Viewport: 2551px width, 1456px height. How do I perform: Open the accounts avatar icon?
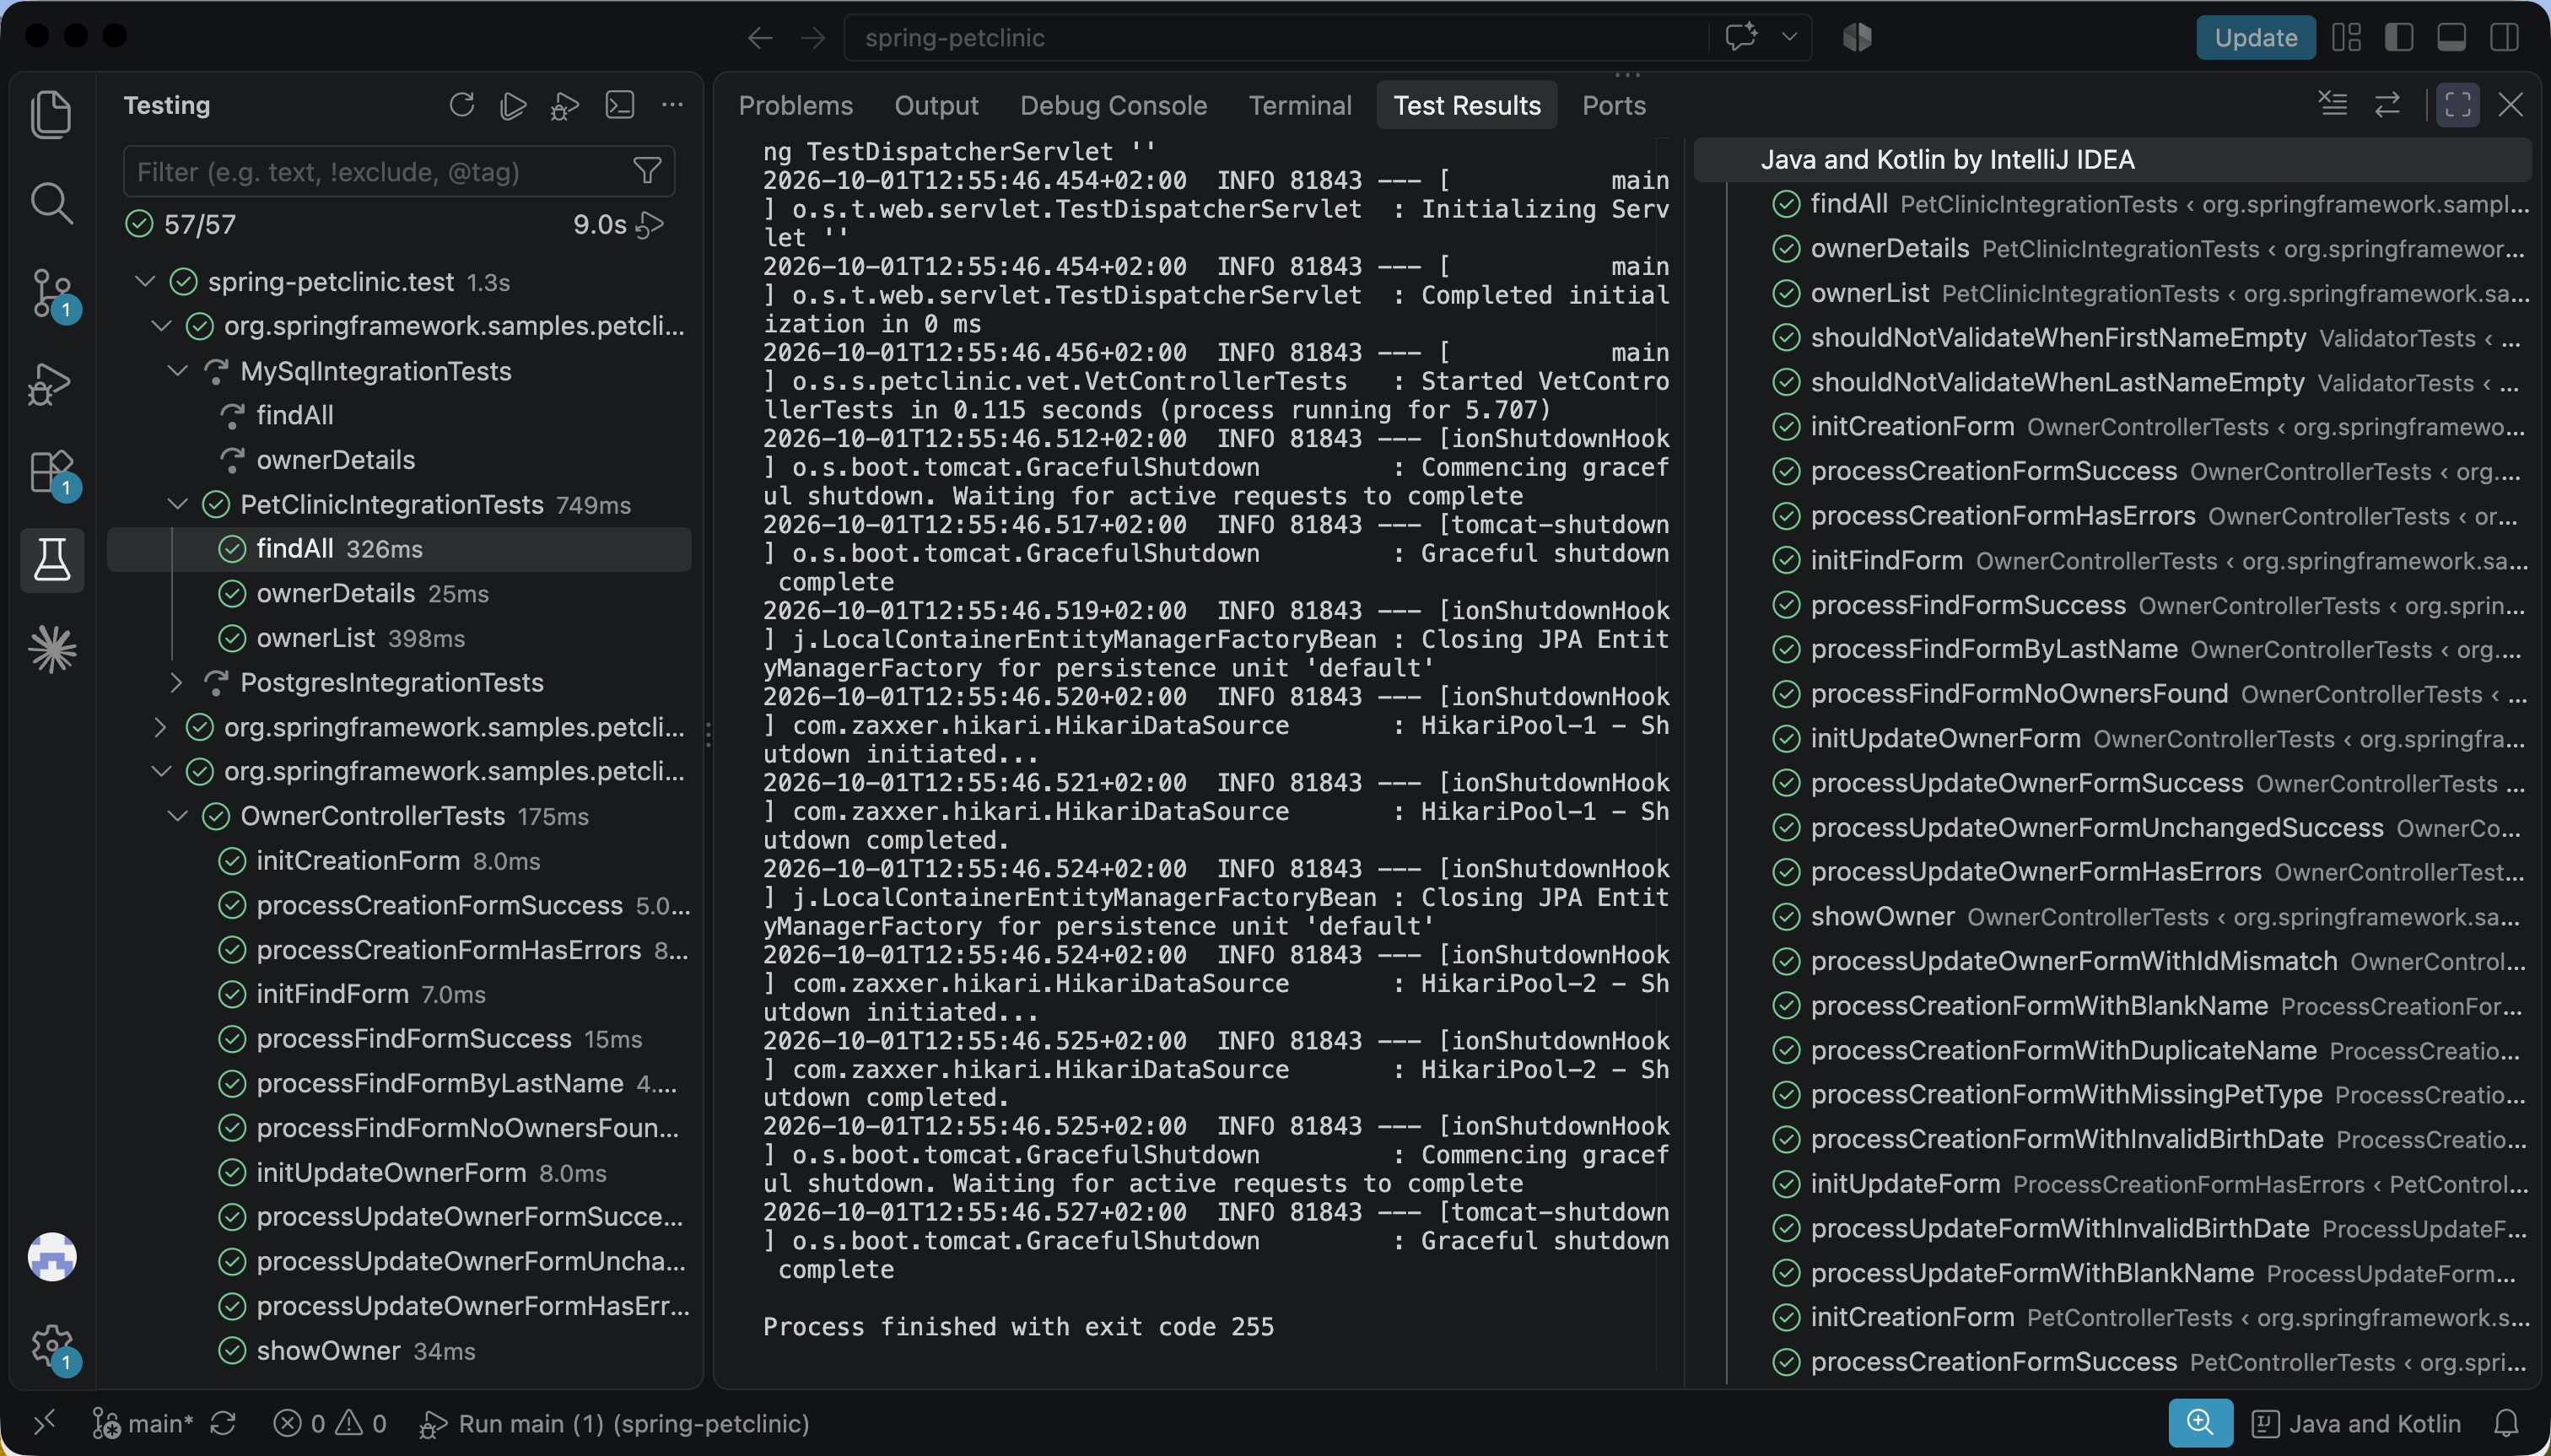(x=51, y=1257)
